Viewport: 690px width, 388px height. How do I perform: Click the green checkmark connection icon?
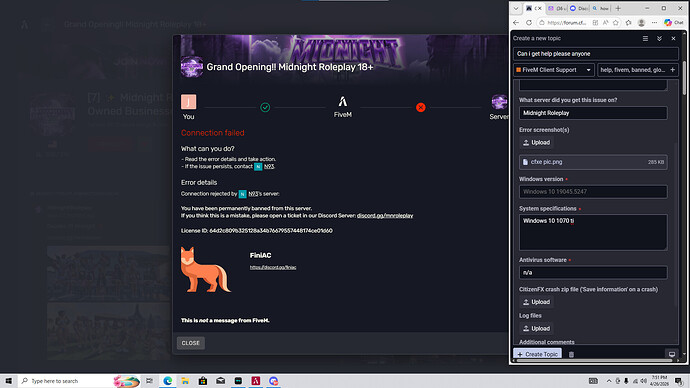[x=265, y=107]
